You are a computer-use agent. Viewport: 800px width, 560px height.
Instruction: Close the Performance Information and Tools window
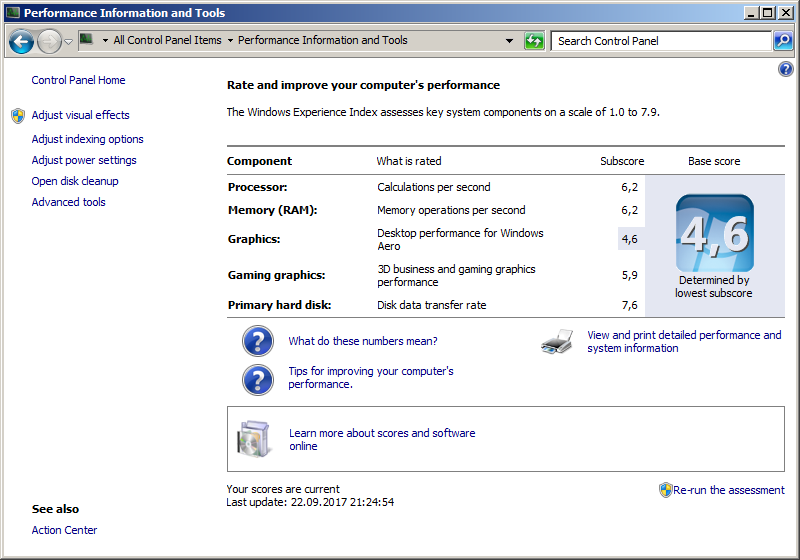coord(786,13)
